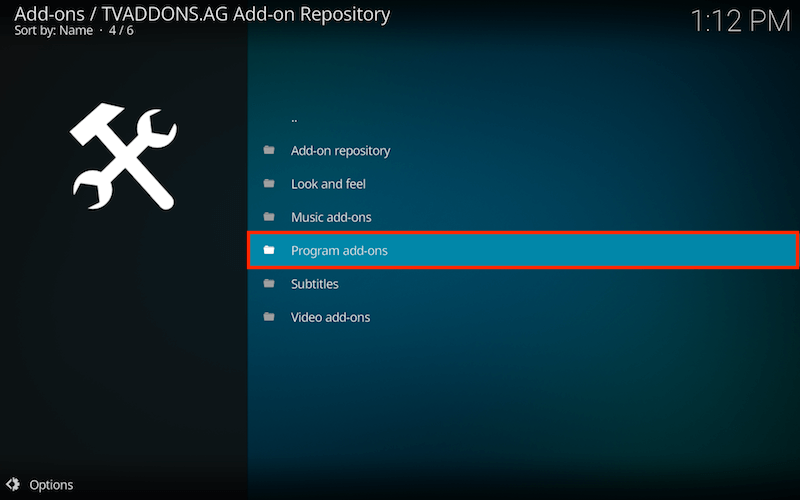Open the Subtitles category
The height and width of the screenshot is (500, 800).
(523, 284)
